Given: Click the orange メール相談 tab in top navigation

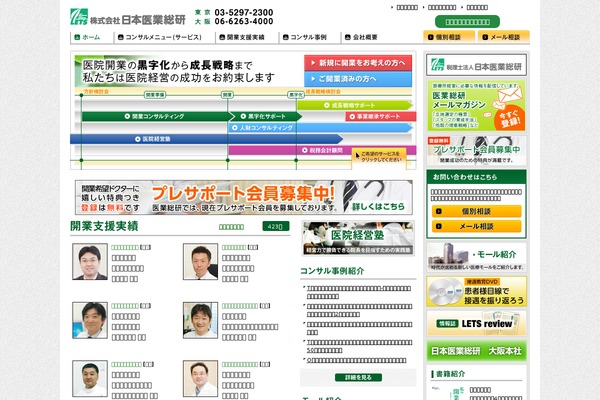Looking at the screenshot, I should 504,37.
